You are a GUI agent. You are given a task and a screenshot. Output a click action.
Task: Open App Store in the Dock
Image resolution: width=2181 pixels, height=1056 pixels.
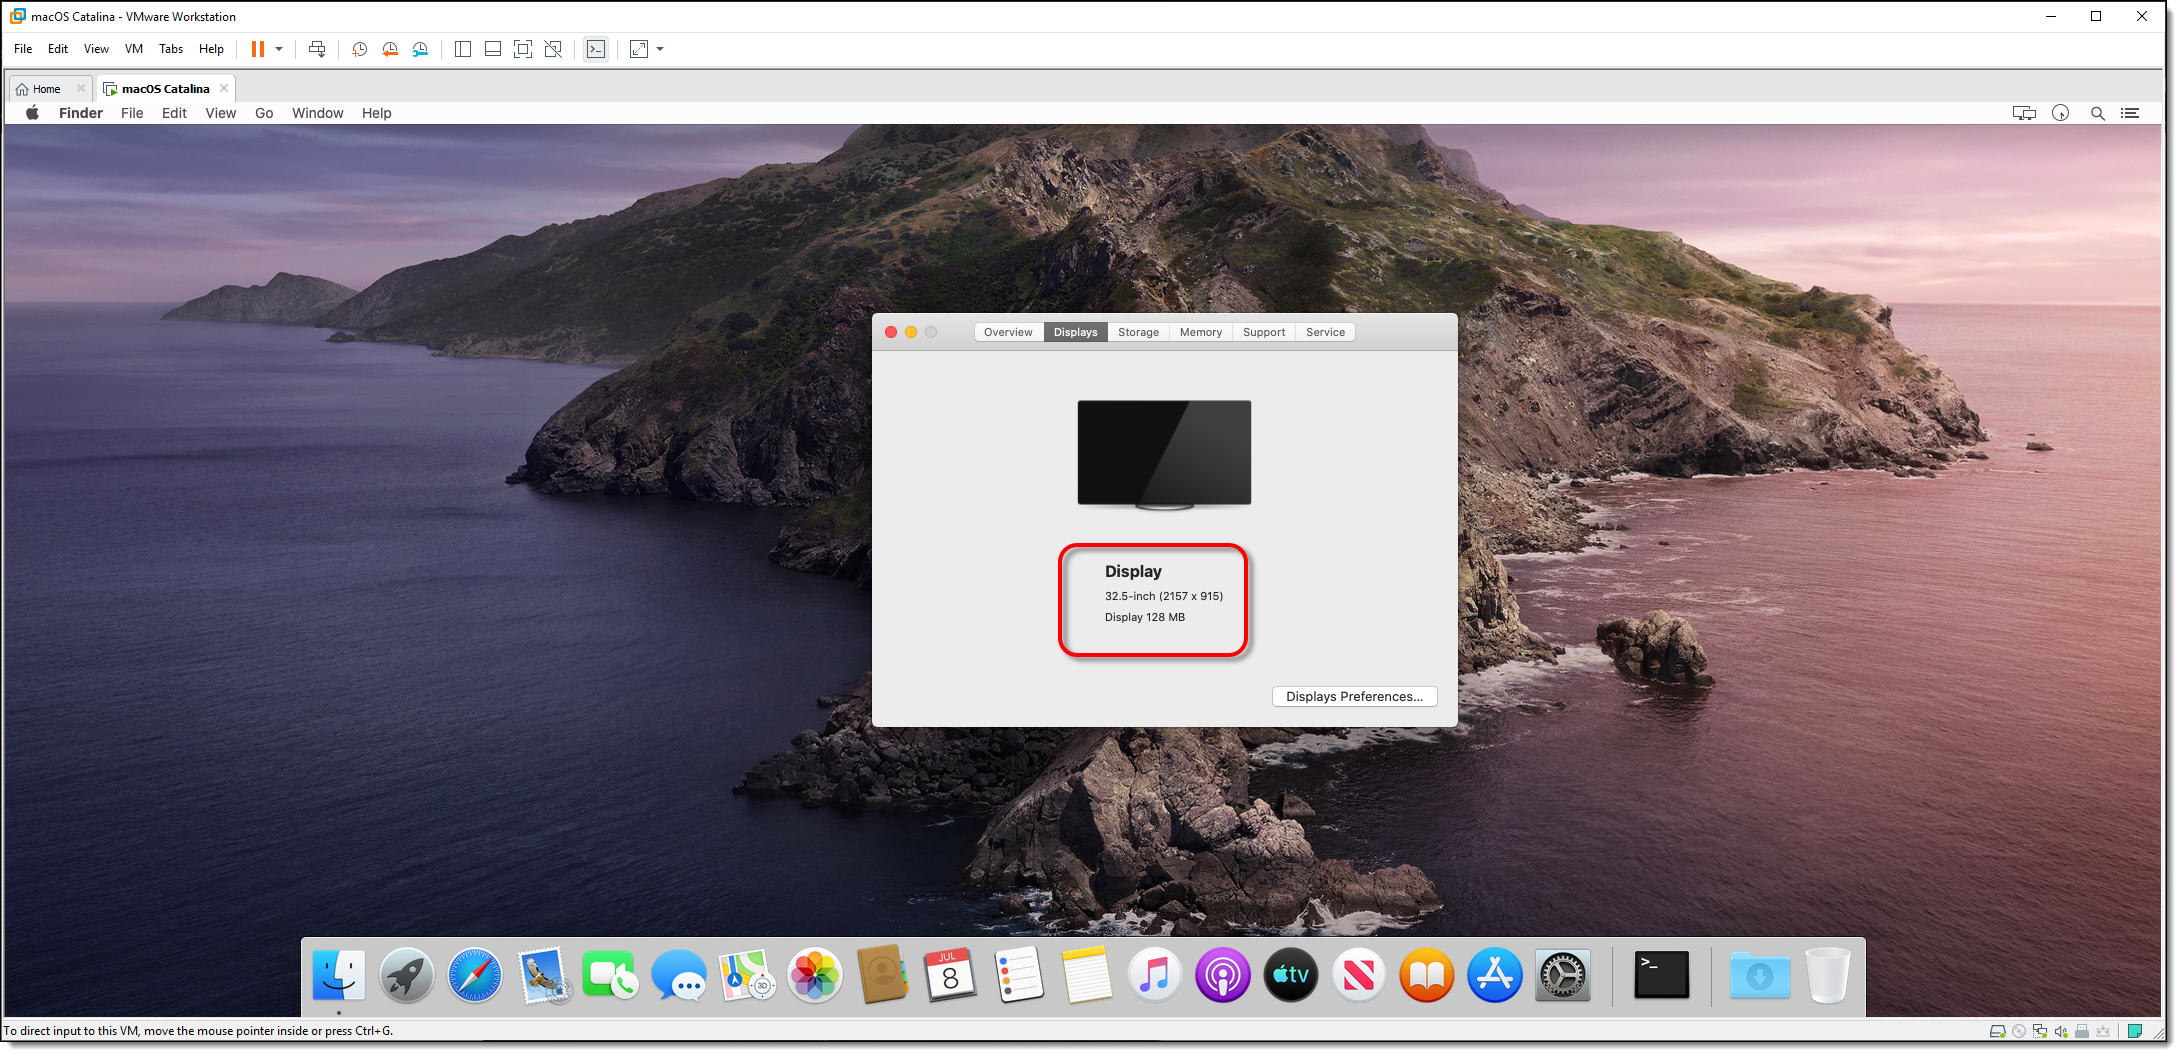[1495, 975]
